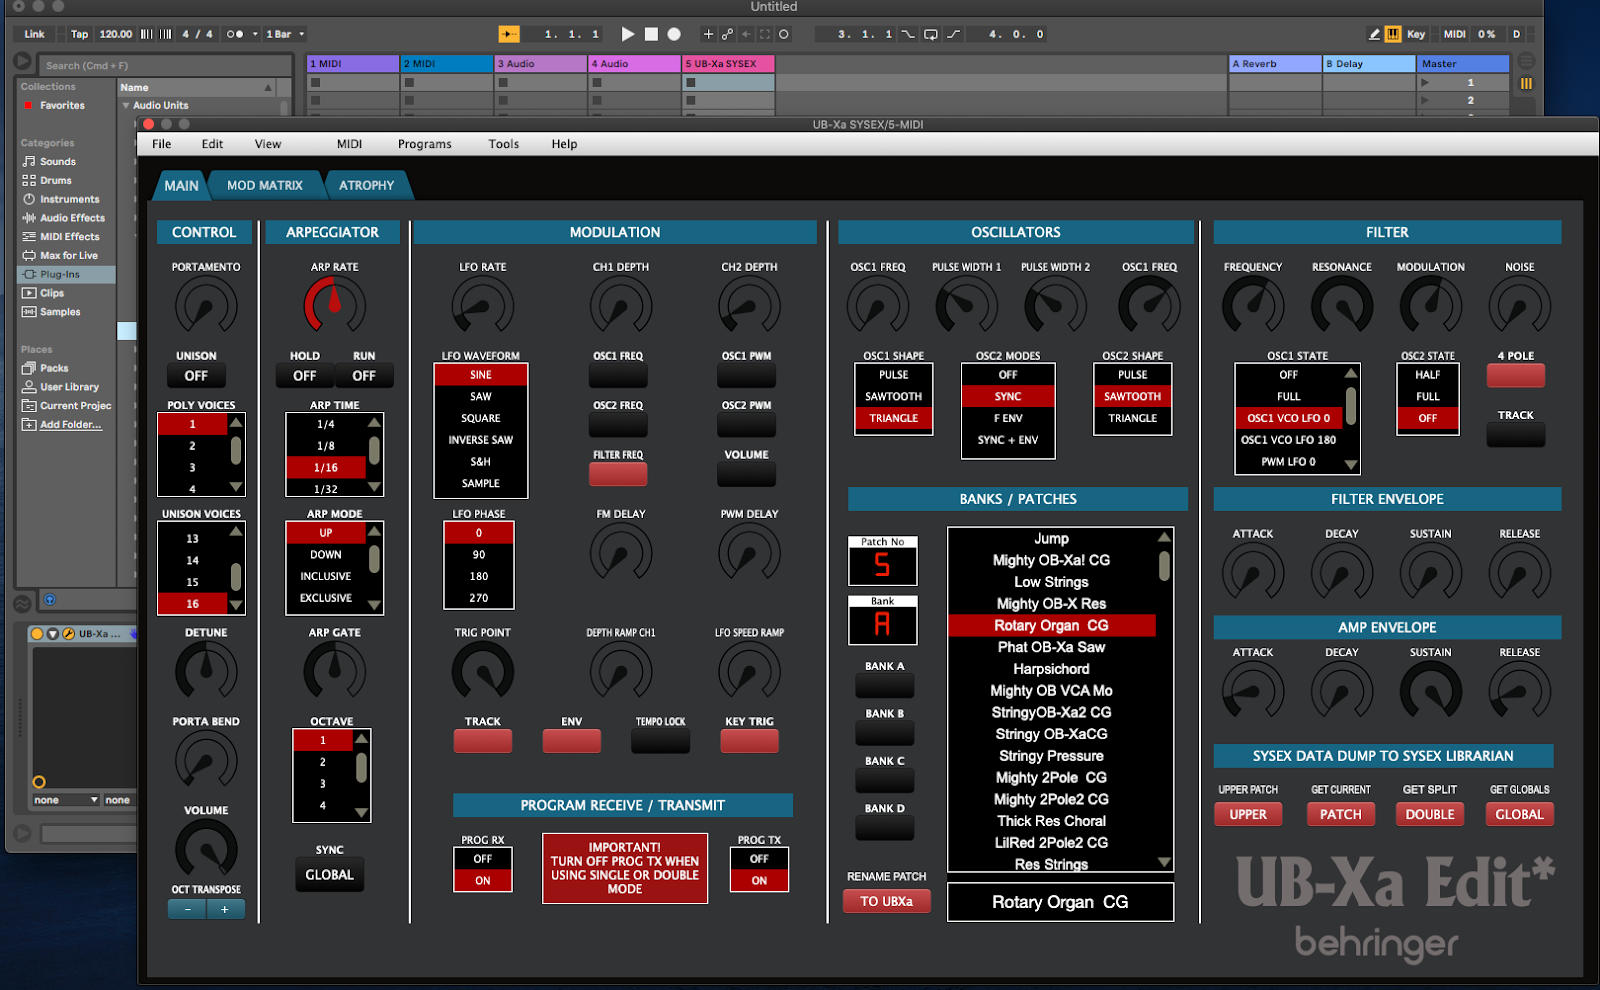Viewport: 1600px width, 990px height.
Task: Click the Rename Patch name field
Action: [1060, 902]
